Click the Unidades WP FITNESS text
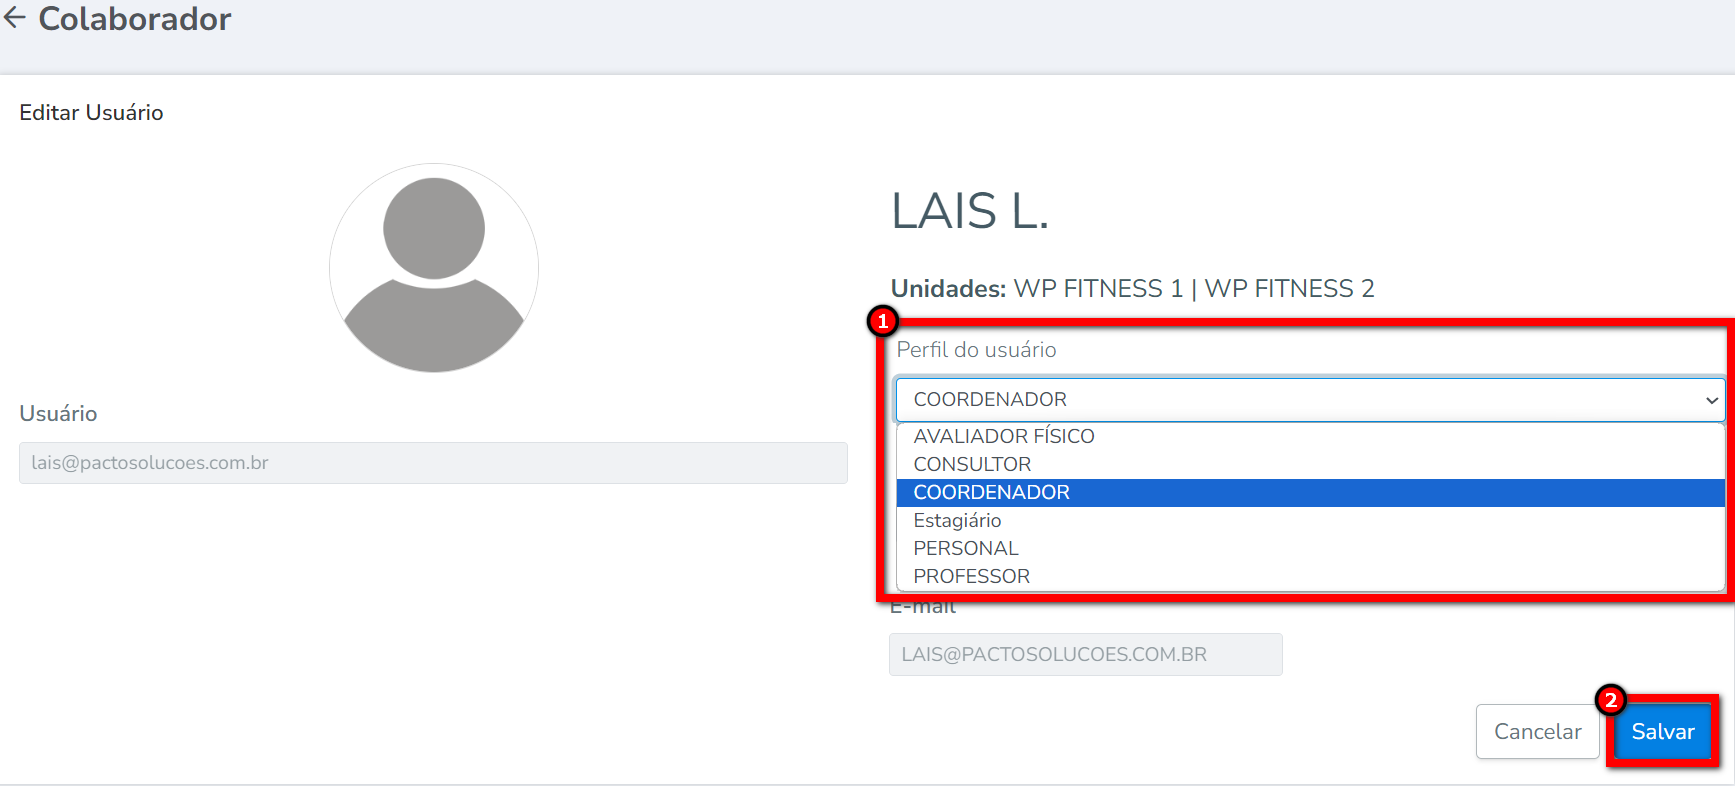 pos(1132,289)
